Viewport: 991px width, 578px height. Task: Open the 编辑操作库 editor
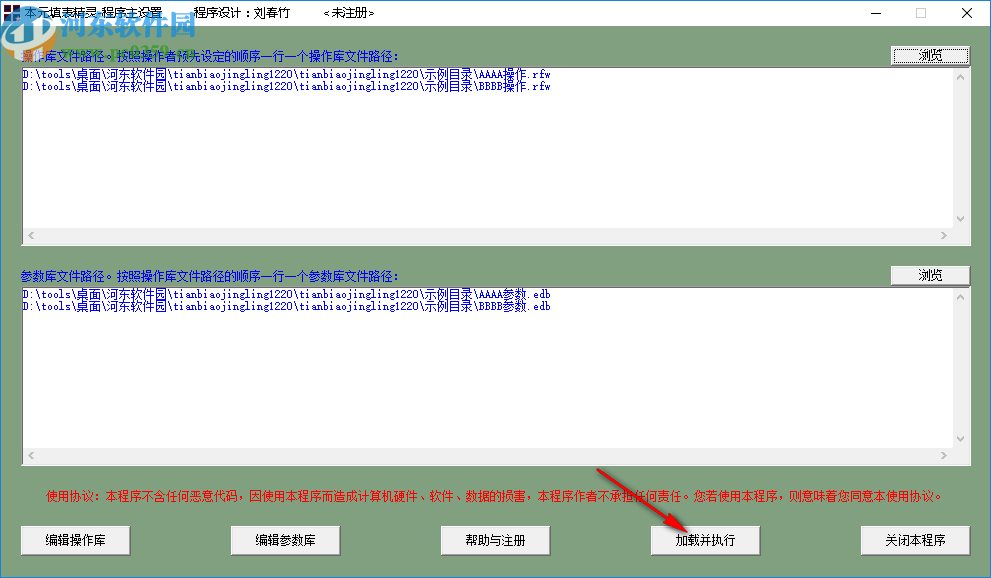(x=76, y=540)
